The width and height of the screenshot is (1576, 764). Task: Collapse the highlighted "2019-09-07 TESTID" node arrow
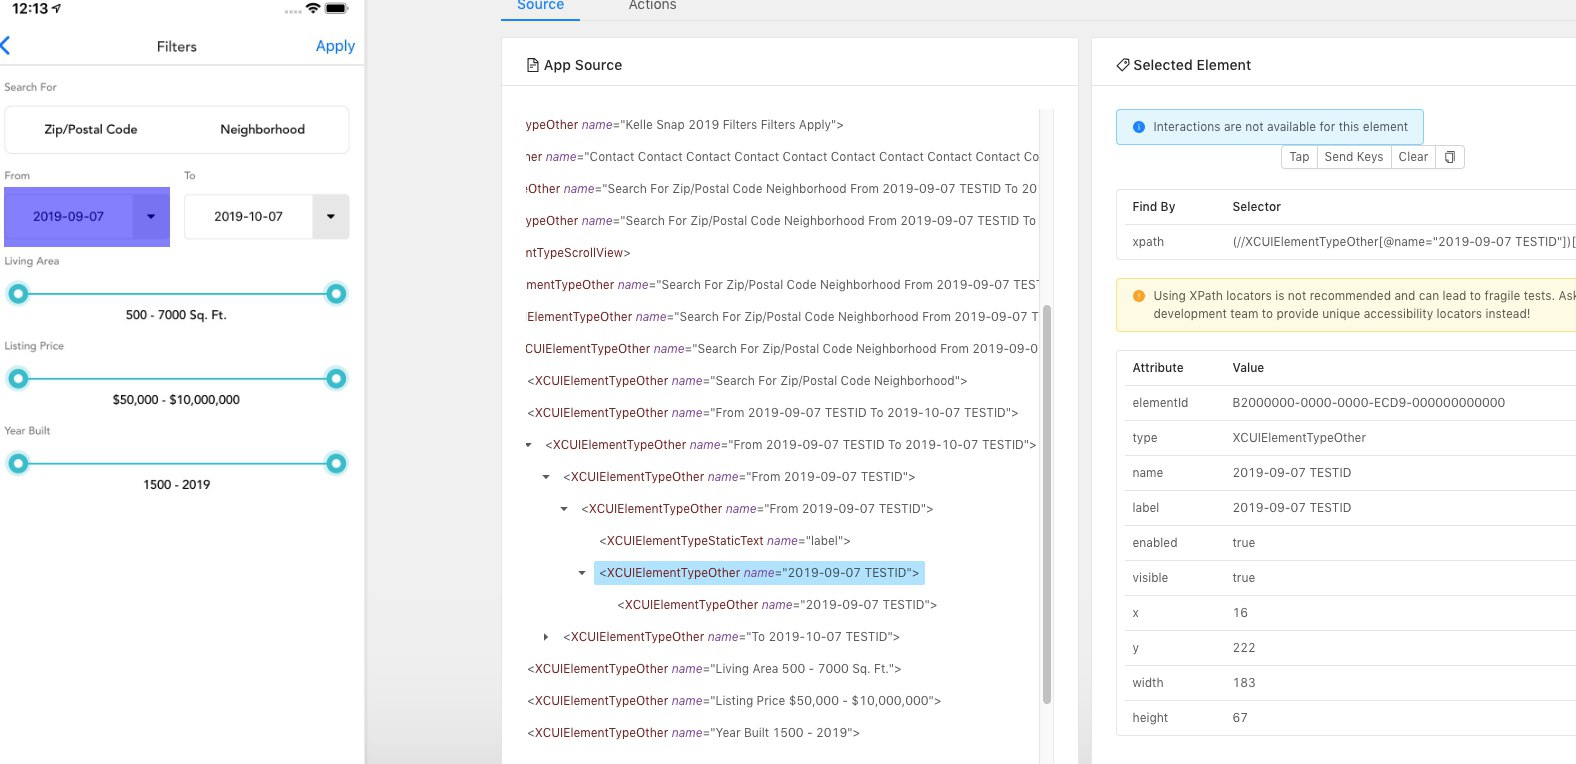coord(582,573)
